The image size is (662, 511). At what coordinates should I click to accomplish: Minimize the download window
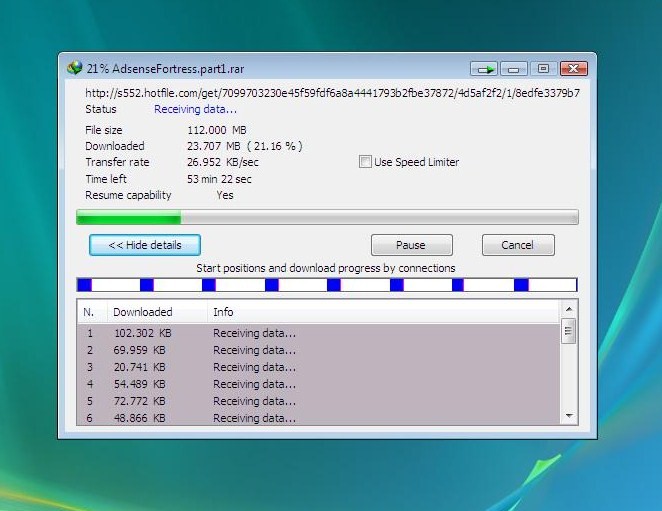pos(514,68)
